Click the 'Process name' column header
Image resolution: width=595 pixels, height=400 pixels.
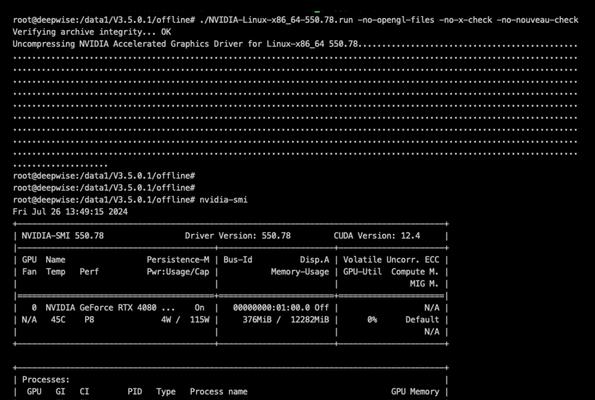pos(219,391)
